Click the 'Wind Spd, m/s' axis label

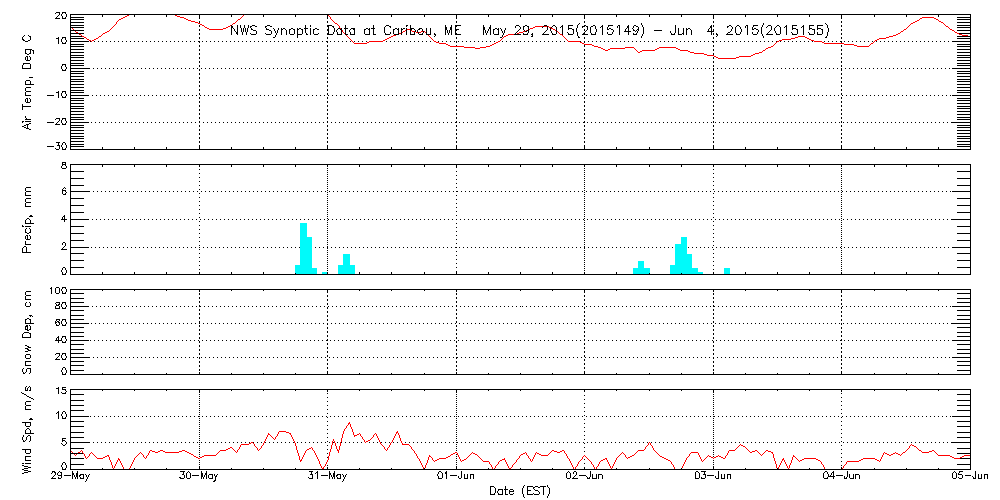(27, 427)
